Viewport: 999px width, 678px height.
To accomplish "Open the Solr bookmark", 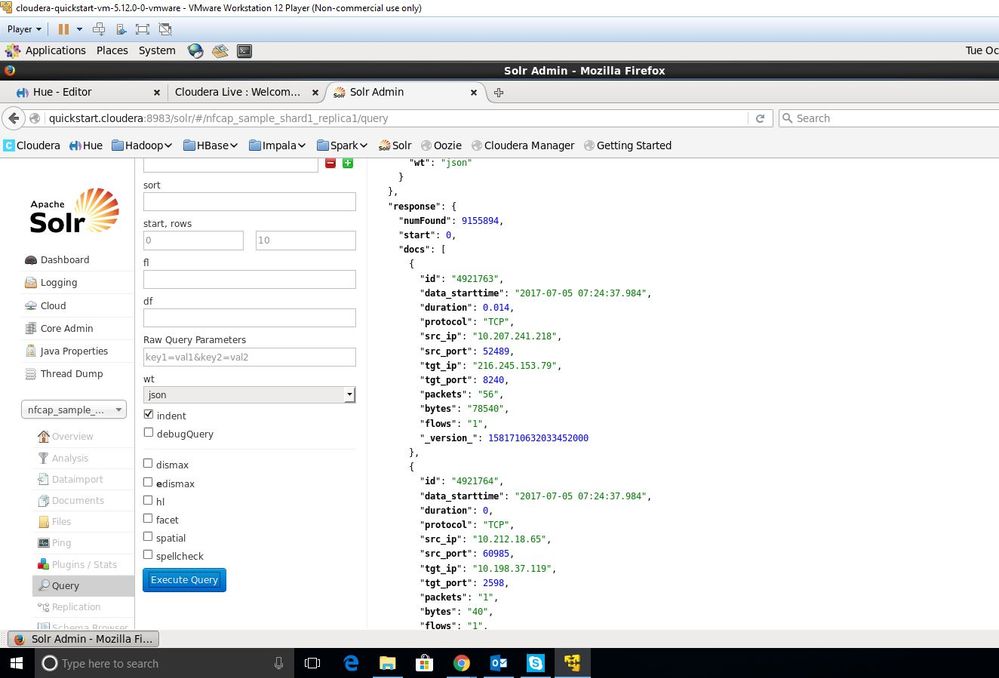I will click(x=395, y=145).
